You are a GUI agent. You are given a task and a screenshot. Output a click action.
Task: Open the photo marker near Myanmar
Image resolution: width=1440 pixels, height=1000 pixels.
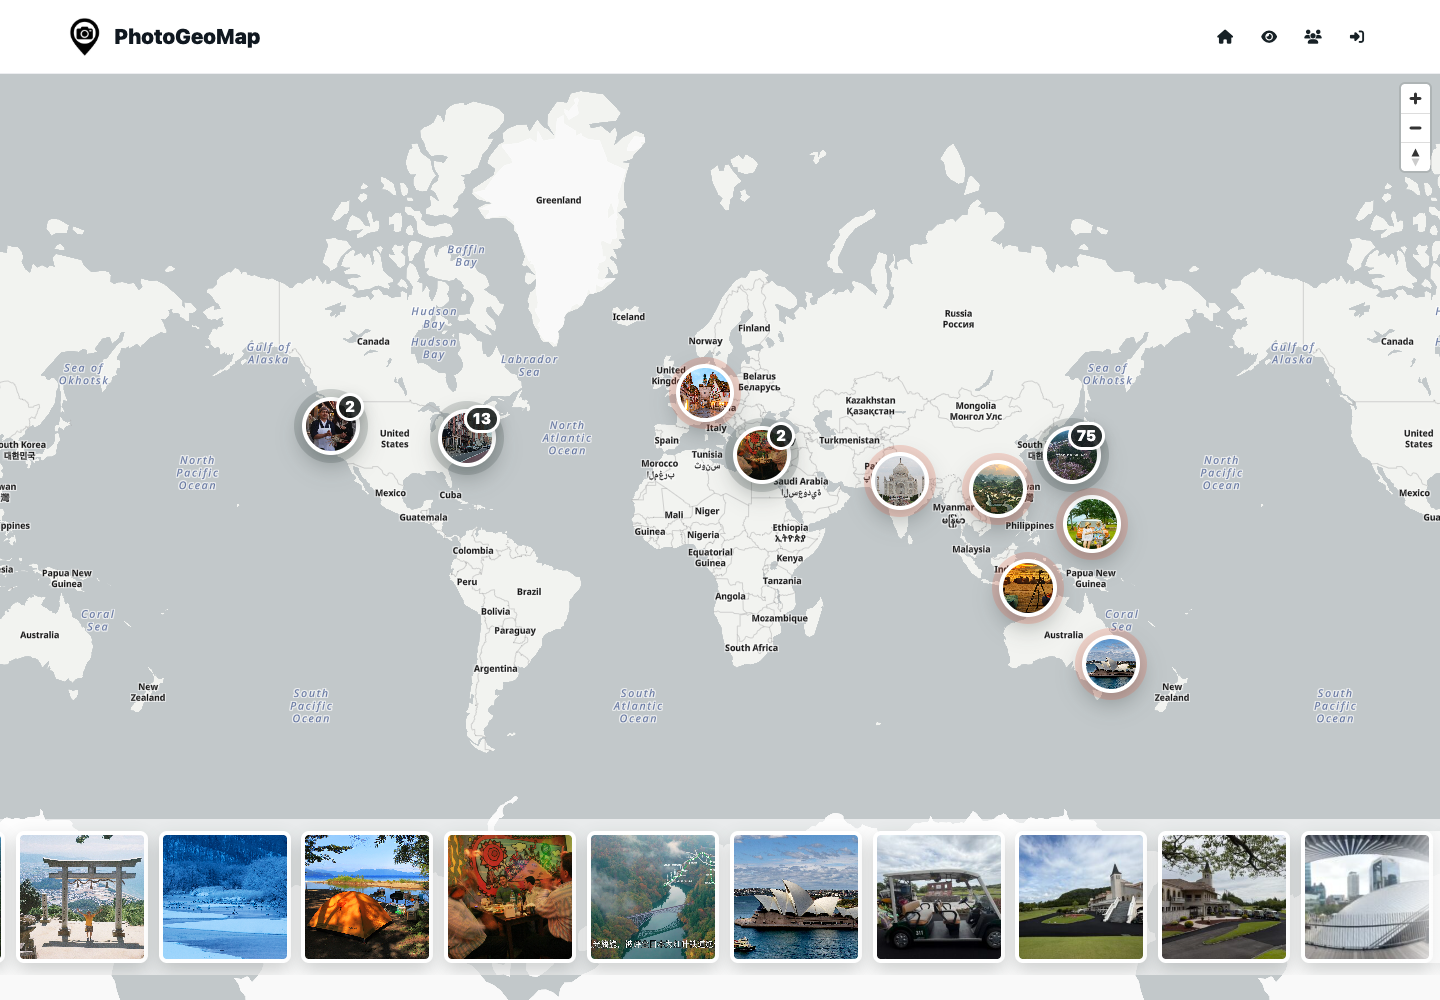click(x=998, y=488)
